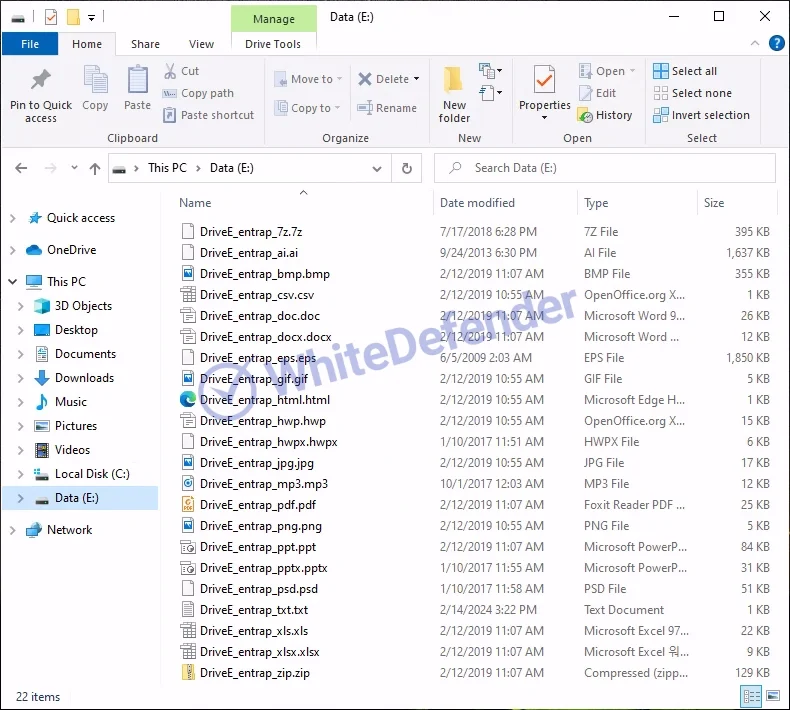Click the New folder icon
The width and height of the screenshot is (790, 710).
pyautogui.click(x=454, y=81)
